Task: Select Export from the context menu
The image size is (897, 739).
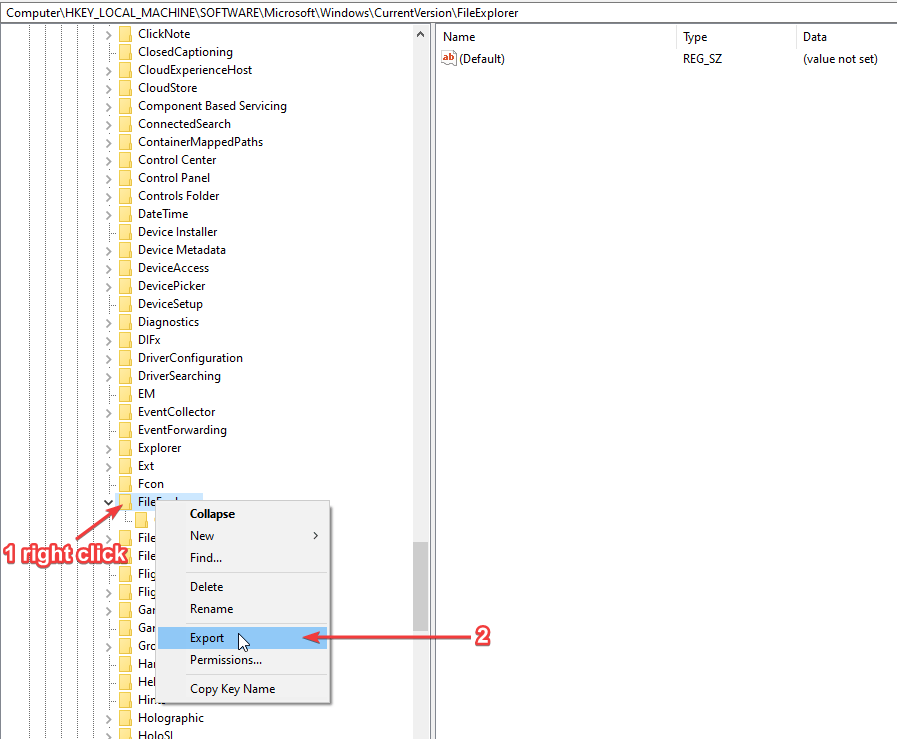Action: point(240,637)
